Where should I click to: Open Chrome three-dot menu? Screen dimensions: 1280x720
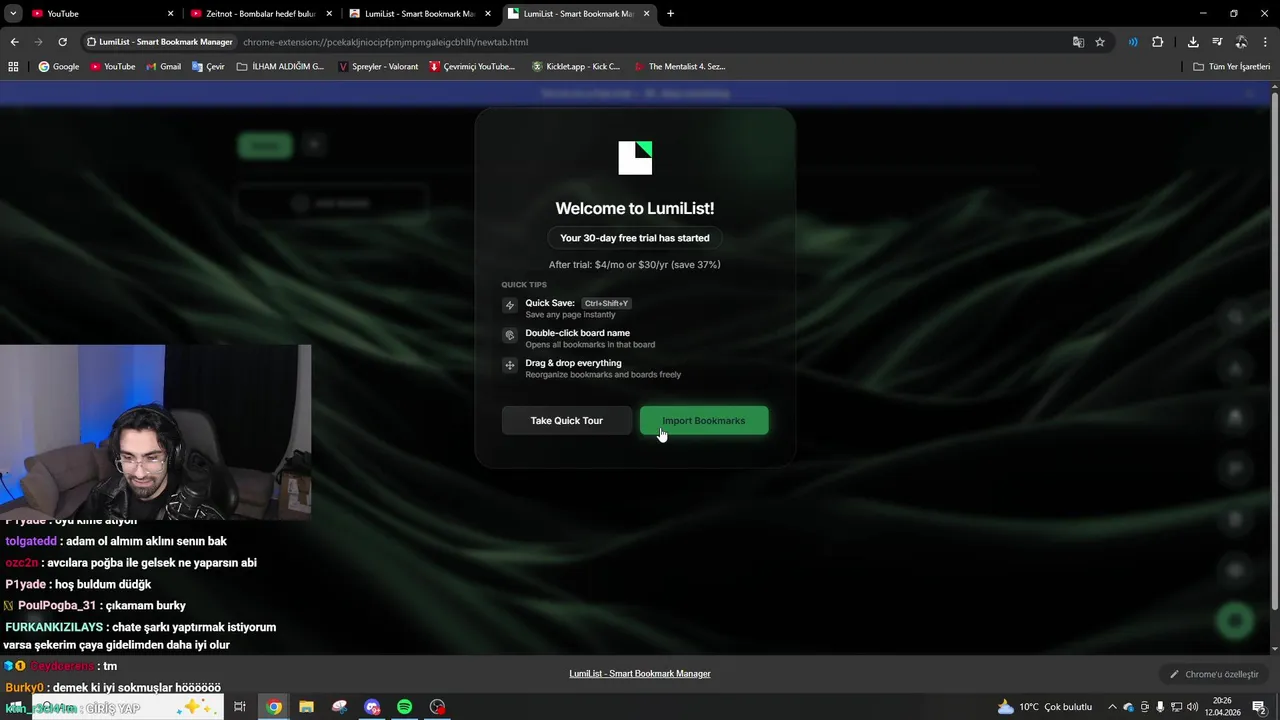click(x=1266, y=42)
